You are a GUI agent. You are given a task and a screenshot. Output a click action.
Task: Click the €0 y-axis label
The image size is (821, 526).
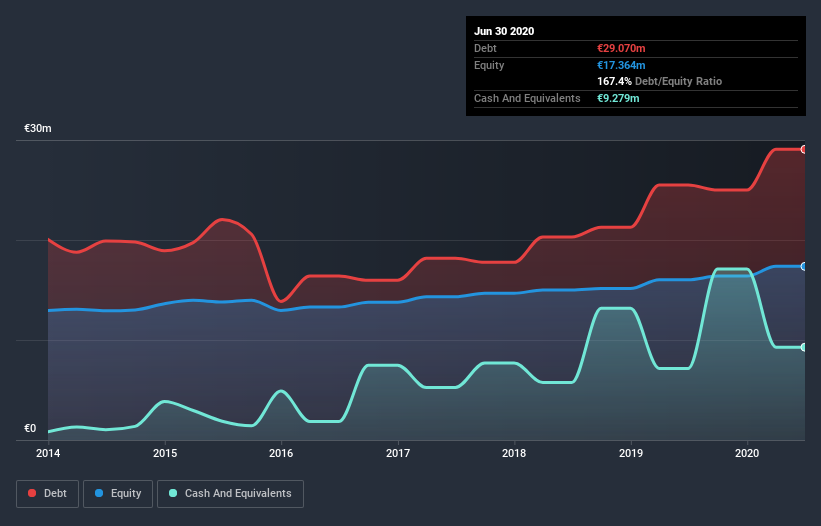pyautogui.click(x=30, y=428)
